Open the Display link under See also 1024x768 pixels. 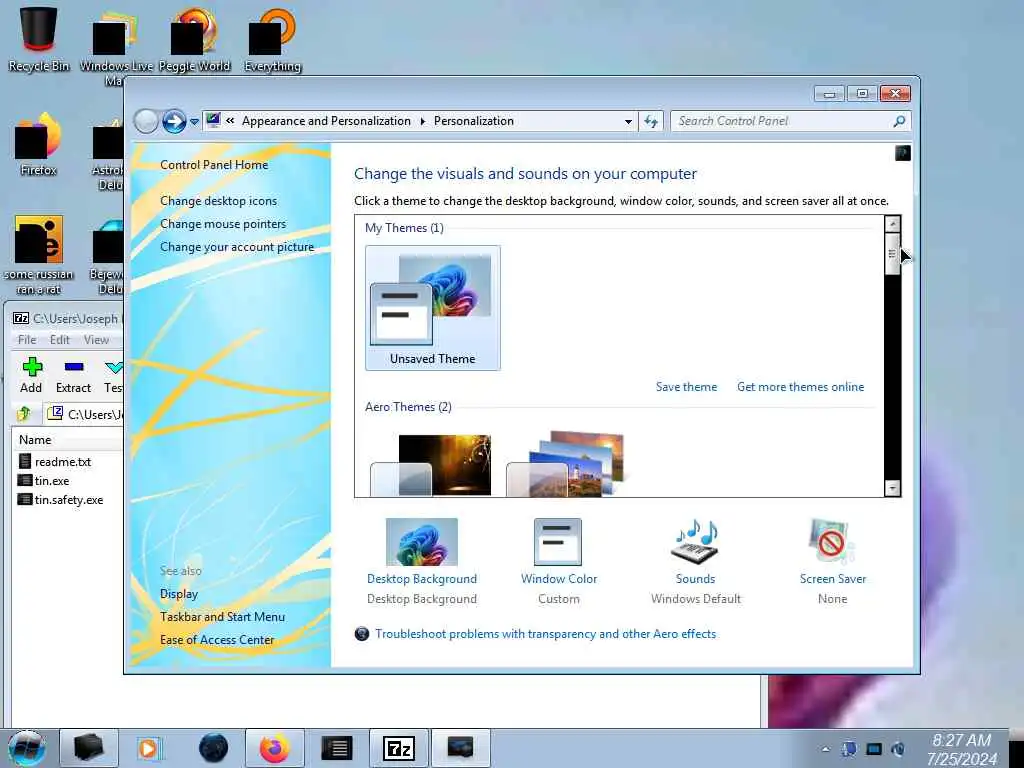[x=179, y=594]
